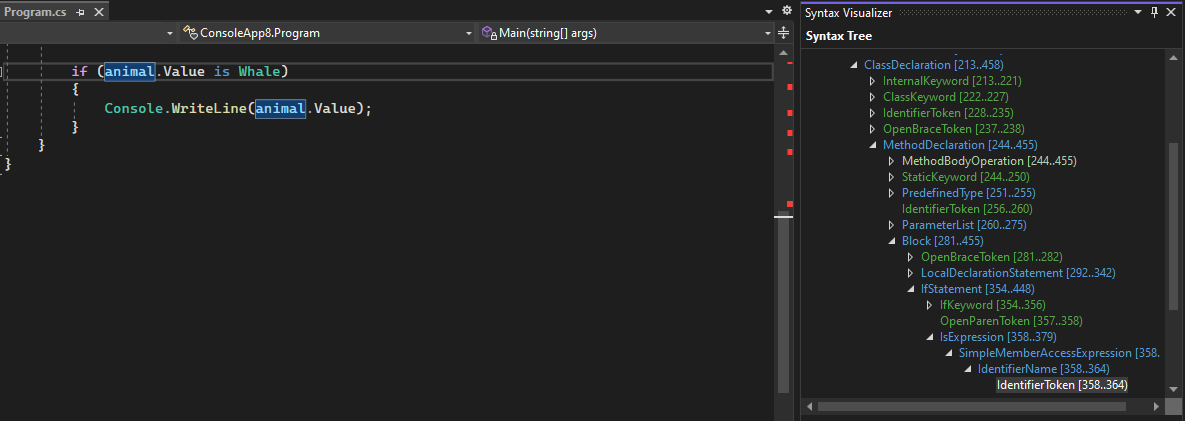Screen dimensions: 1185x421
Task: Select IsExpression [358..379] tree row
Action: (998, 337)
